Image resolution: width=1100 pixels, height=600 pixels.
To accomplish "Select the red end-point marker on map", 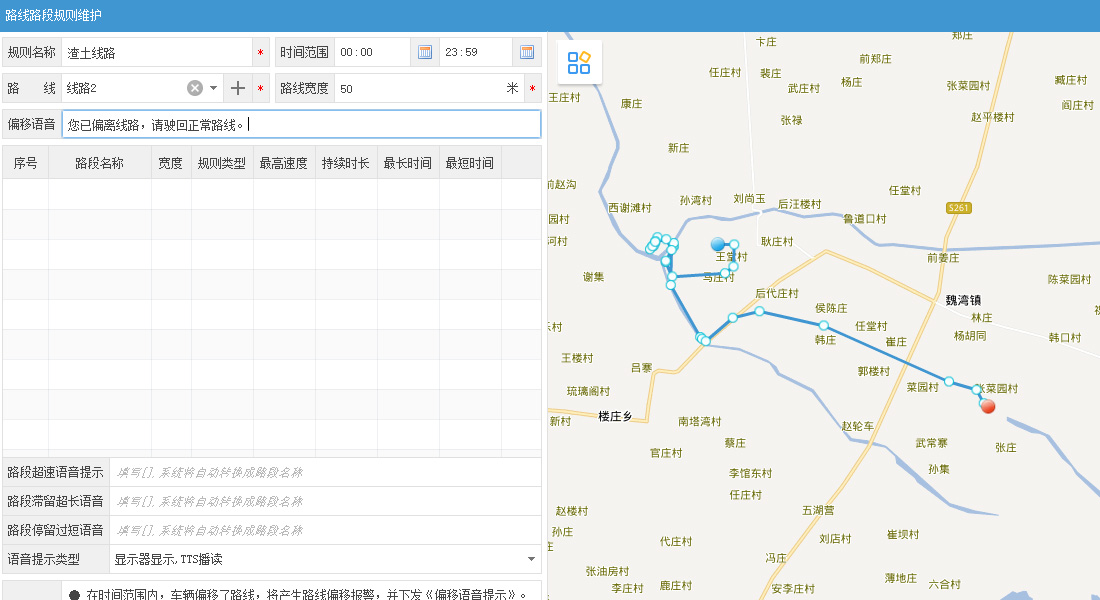I will (988, 406).
